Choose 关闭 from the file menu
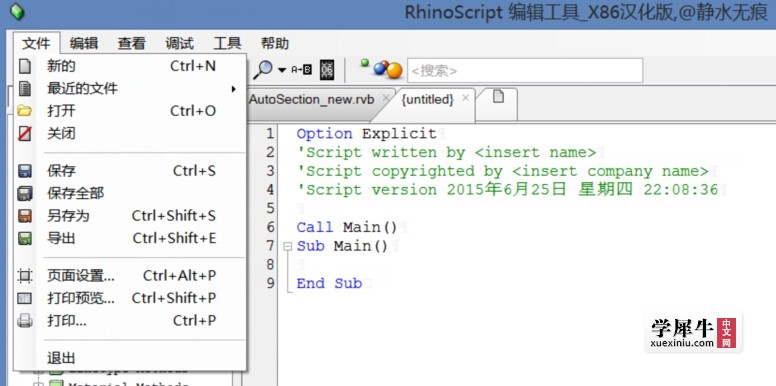This screenshot has width=776, height=386. pos(130,133)
